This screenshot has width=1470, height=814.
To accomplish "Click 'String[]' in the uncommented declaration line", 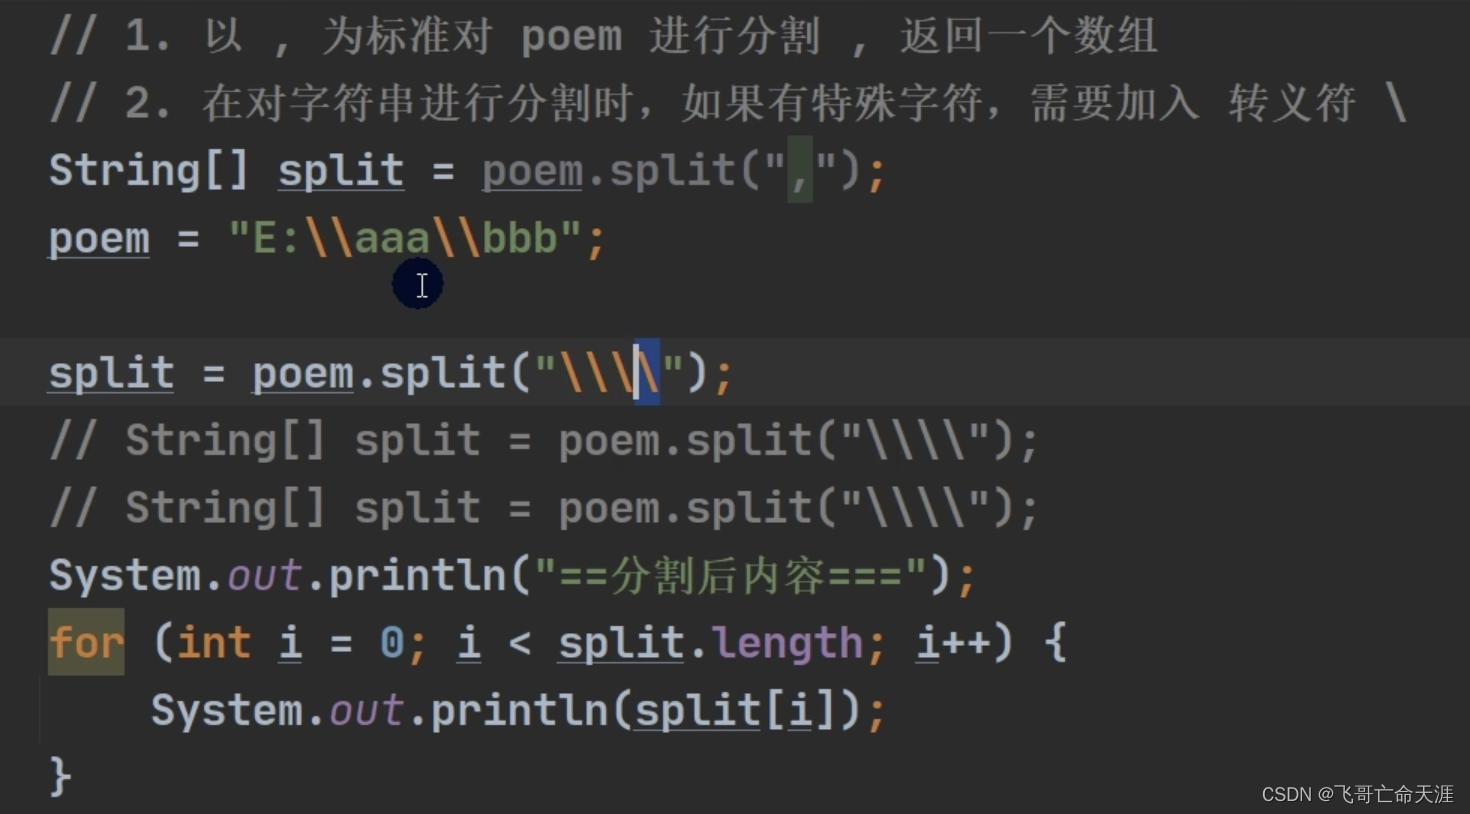I will 148,170.
